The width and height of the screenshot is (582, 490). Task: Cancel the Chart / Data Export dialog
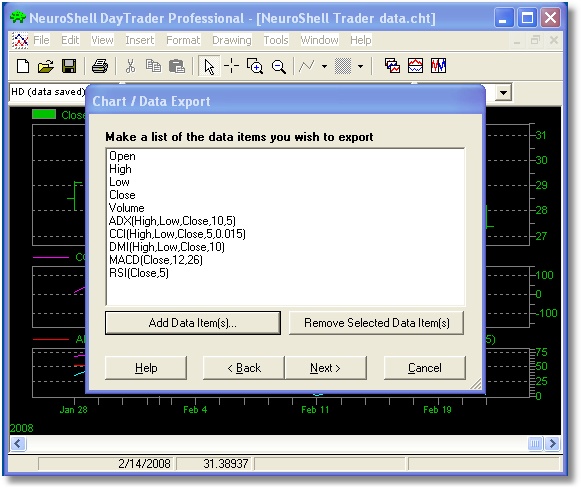(425, 368)
